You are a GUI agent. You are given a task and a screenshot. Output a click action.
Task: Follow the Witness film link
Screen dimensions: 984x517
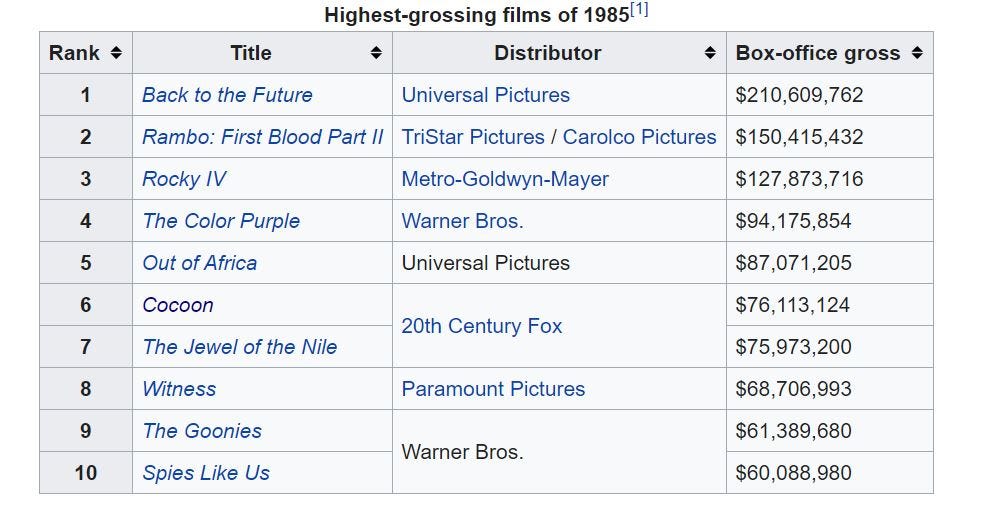[x=179, y=389]
